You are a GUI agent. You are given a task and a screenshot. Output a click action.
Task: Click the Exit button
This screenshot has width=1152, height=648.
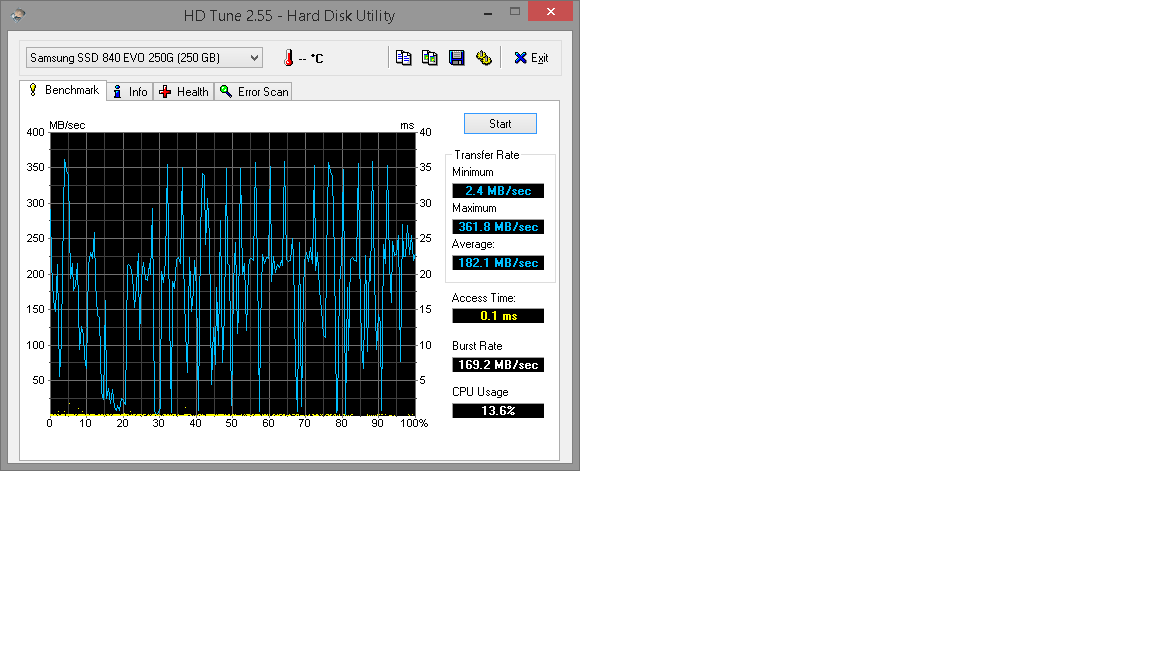(531, 57)
